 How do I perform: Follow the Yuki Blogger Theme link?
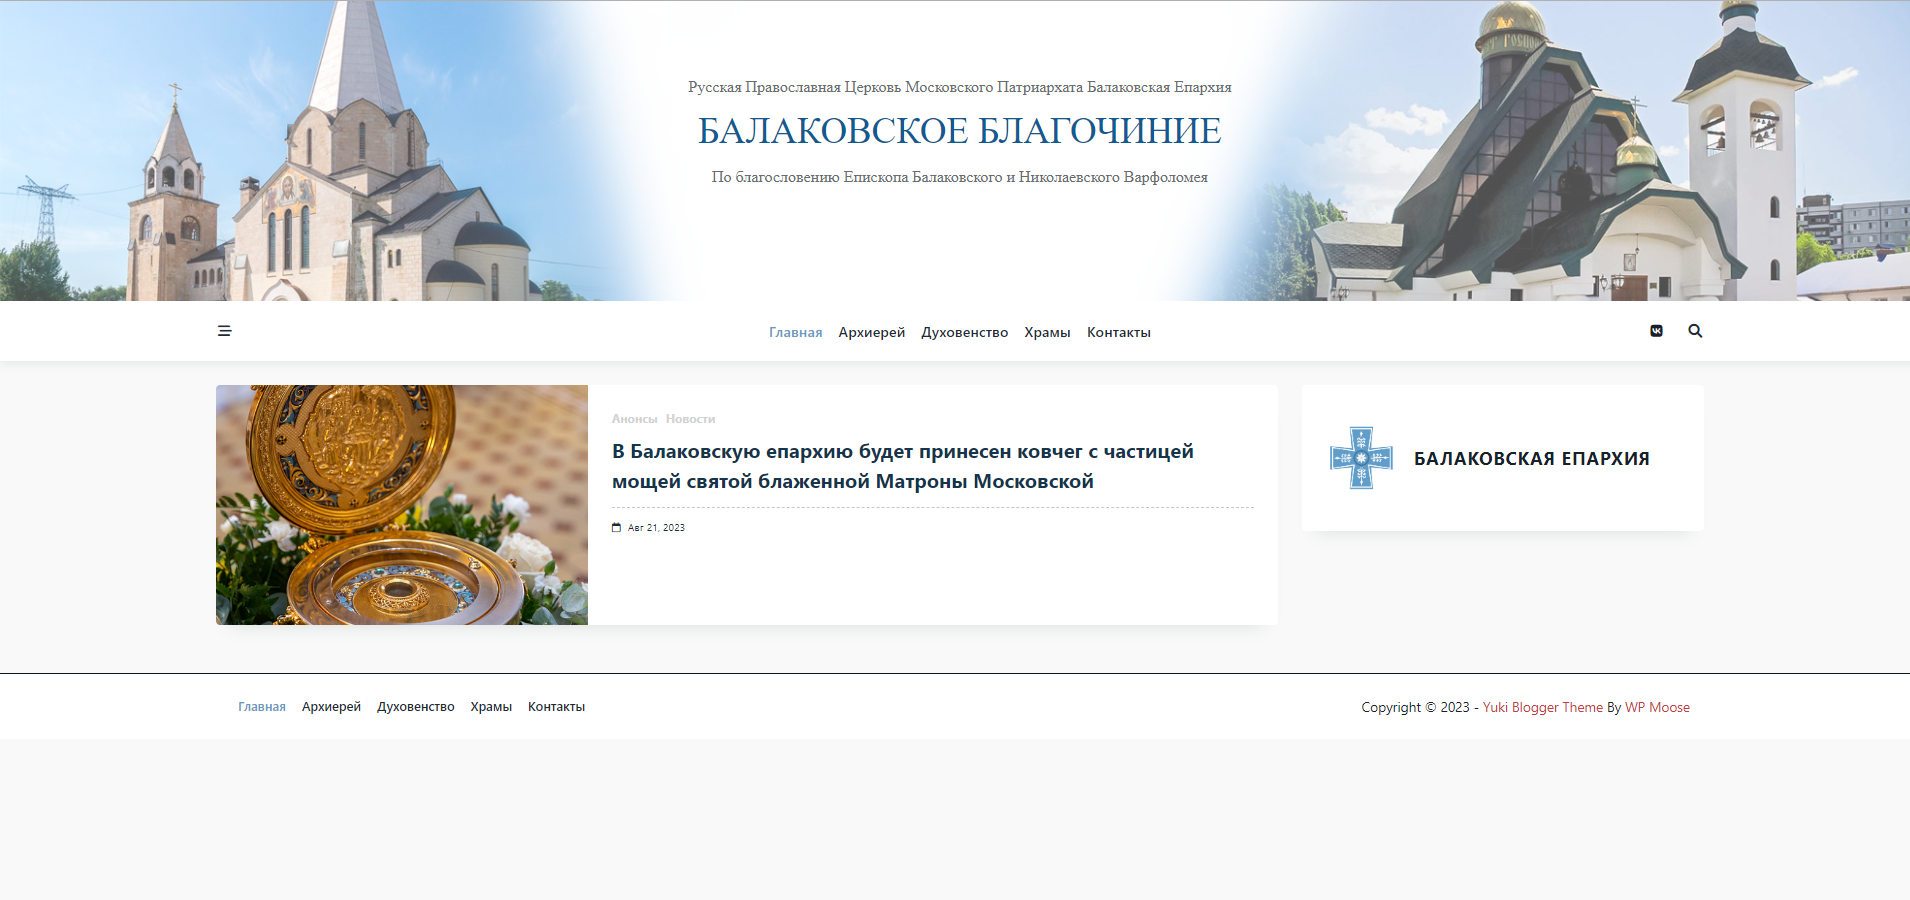click(1542, 707)
